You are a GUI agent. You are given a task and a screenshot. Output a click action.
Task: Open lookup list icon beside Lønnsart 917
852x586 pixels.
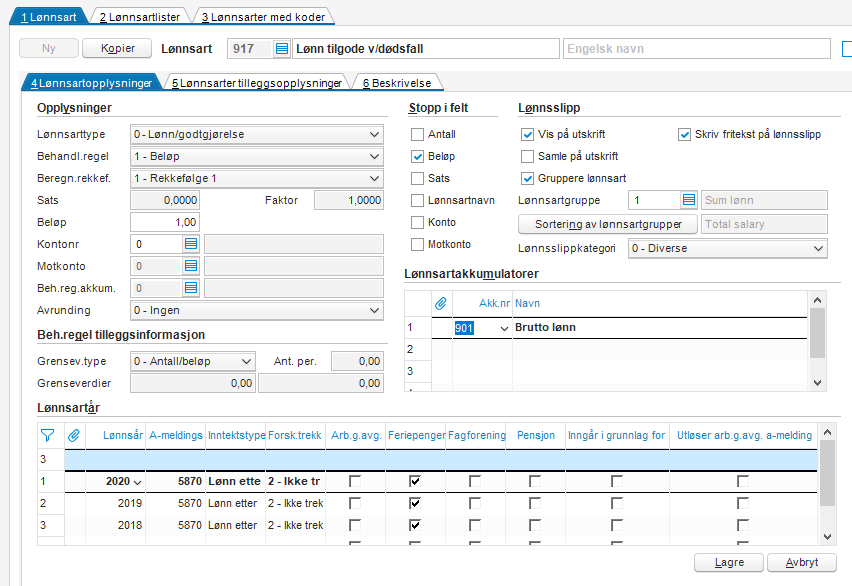(x=281, y=49)
